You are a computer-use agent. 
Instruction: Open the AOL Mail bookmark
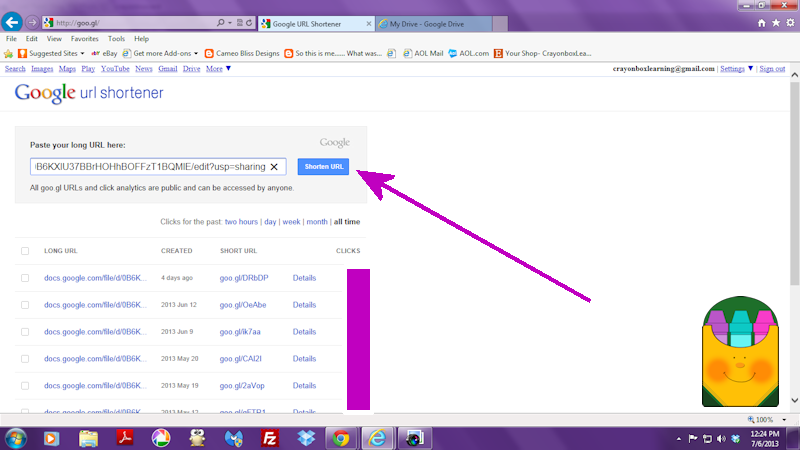pyautogui.click(x=423, y=54)
